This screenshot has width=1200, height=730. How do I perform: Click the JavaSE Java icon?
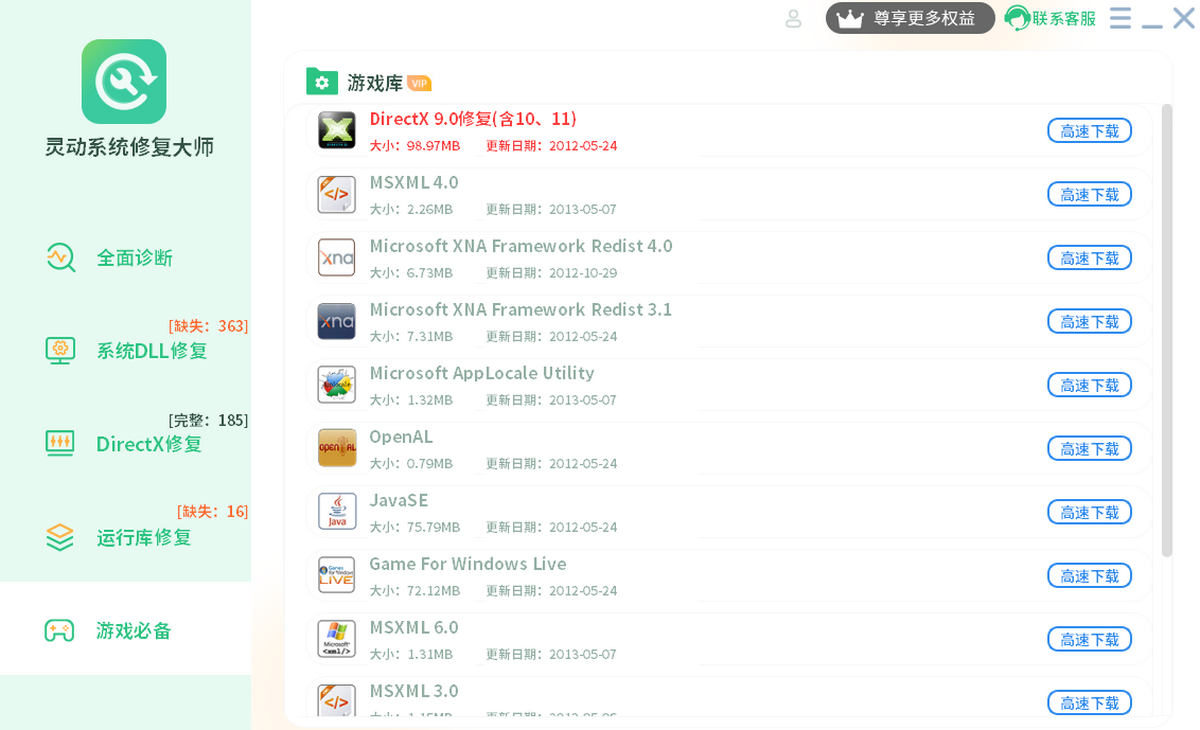[x=336, y=512]
